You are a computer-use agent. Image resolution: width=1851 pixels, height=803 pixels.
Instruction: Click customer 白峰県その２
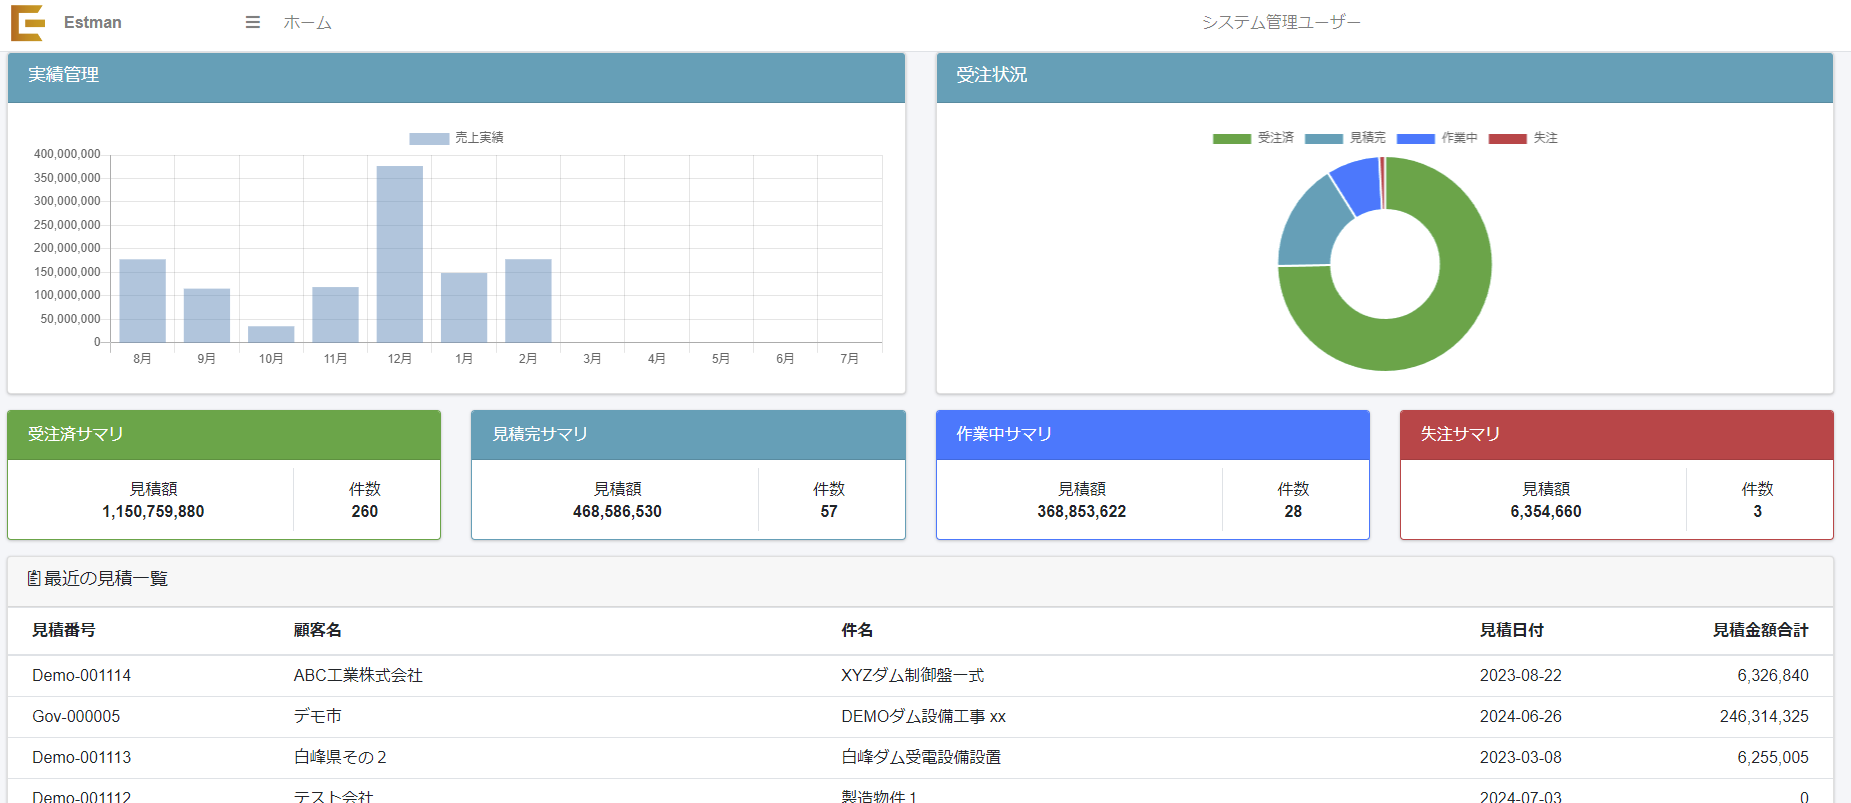pos(340,757)
